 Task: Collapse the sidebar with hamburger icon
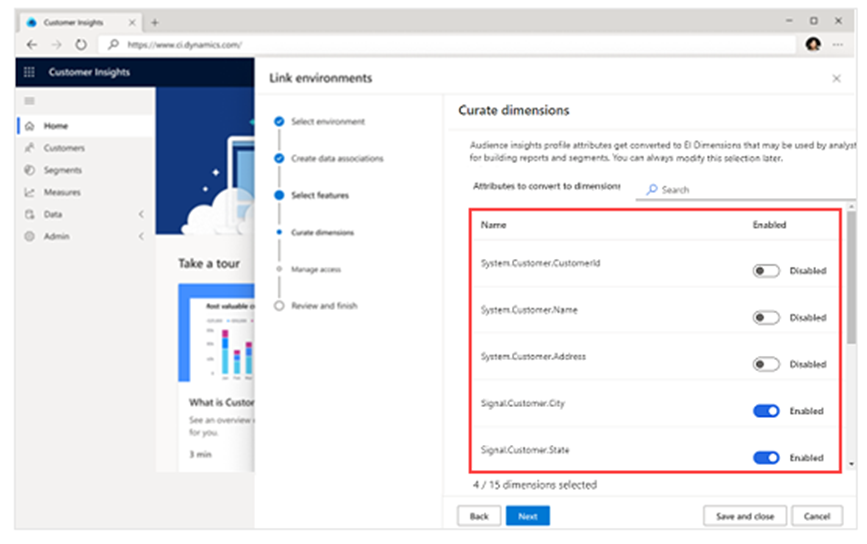[29, 101]
